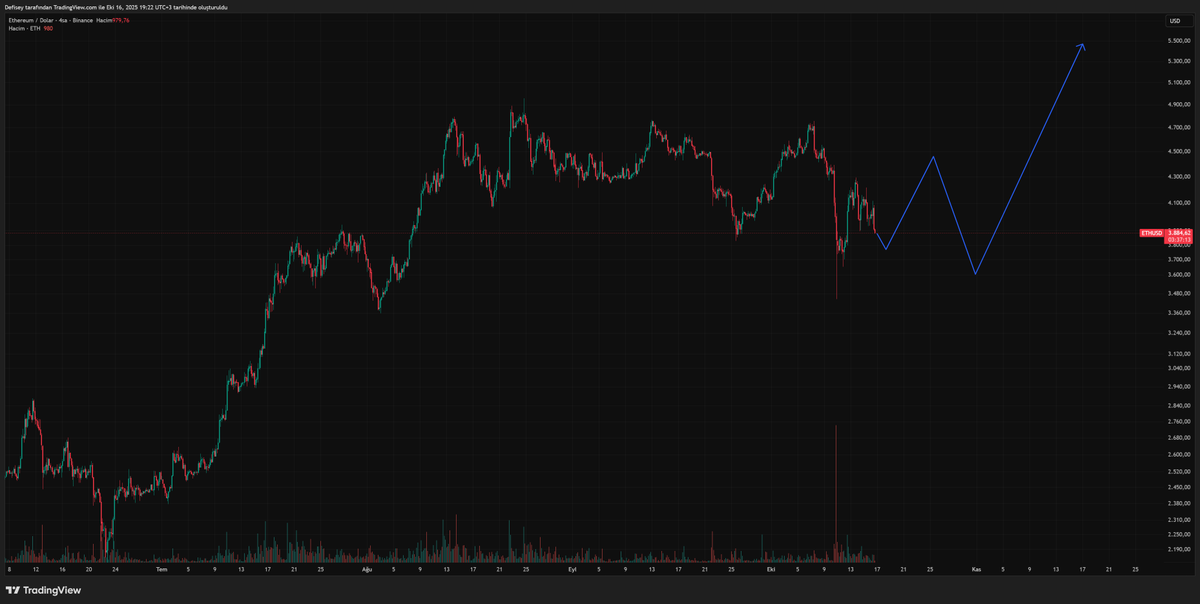
Task: Click the 3.360,00 price axis label
Action: (1178, 311)
